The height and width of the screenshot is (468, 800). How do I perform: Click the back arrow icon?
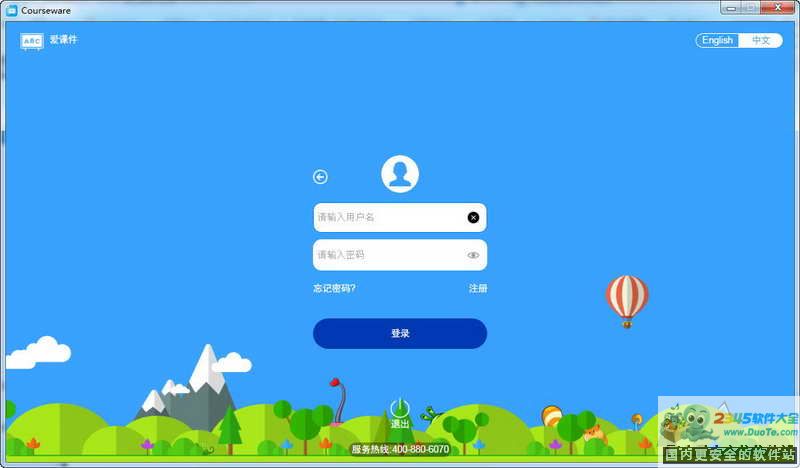(320, 177)
